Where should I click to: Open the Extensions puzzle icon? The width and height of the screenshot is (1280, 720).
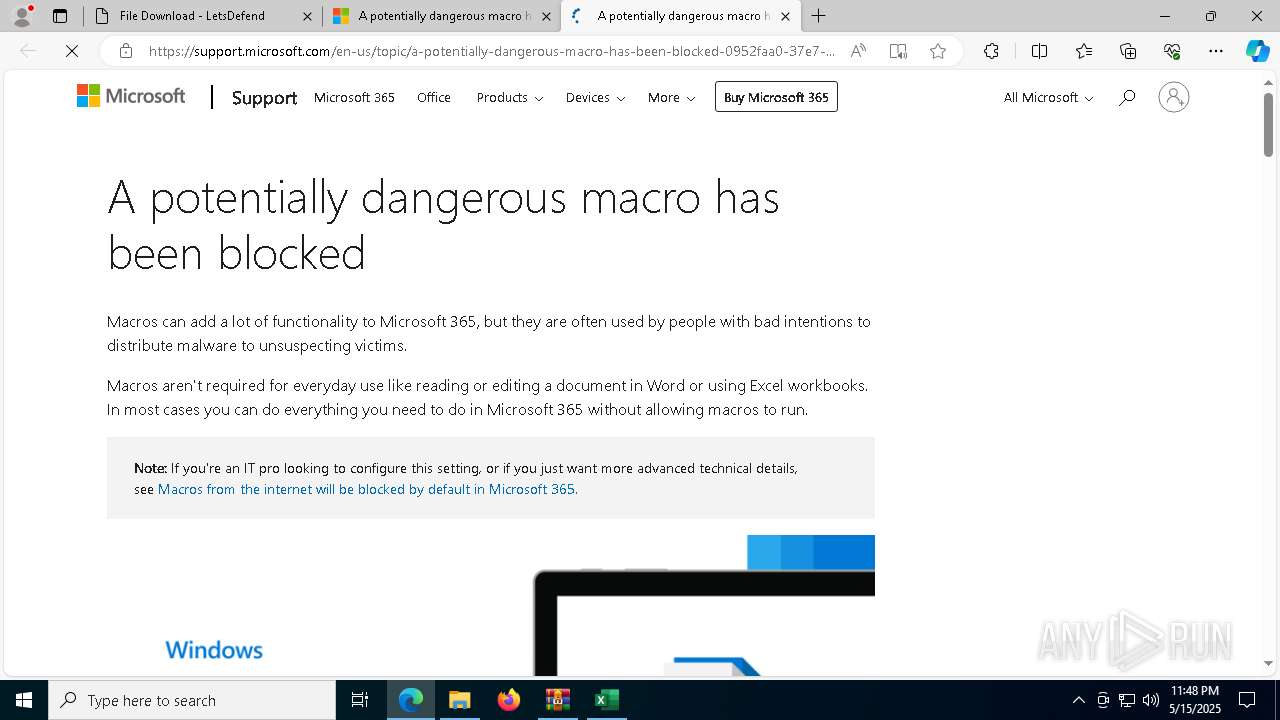[991, 51]
